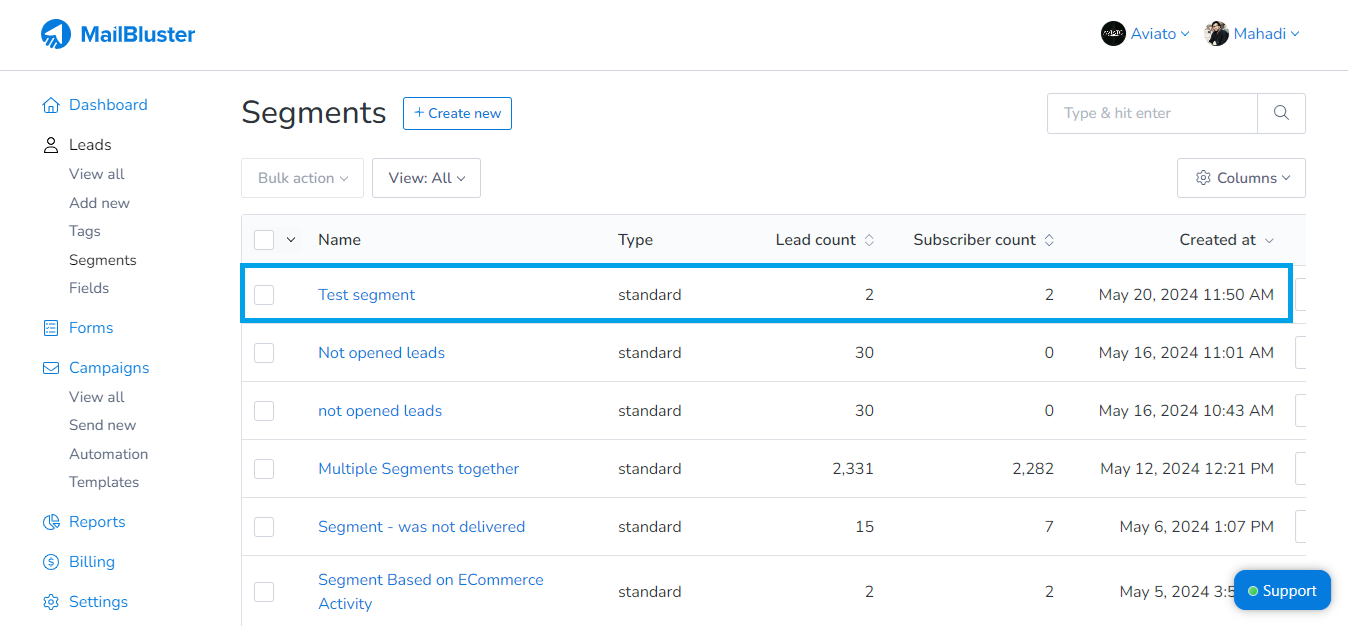Click the Settings gear icon in sidebar
Image resolution: width=1348 pixels, height=626 pixels.
pos(51,602)
